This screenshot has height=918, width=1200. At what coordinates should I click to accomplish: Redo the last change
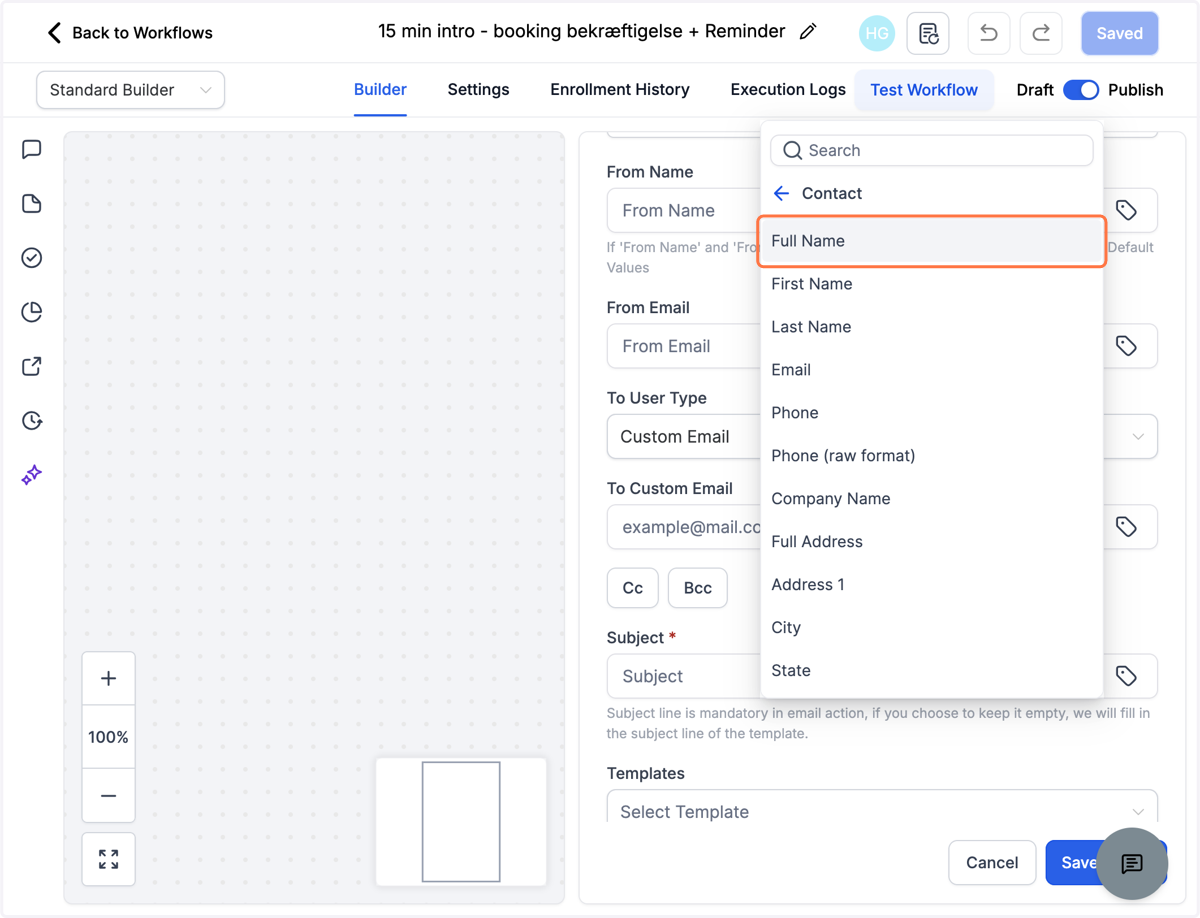[1040, 33]
